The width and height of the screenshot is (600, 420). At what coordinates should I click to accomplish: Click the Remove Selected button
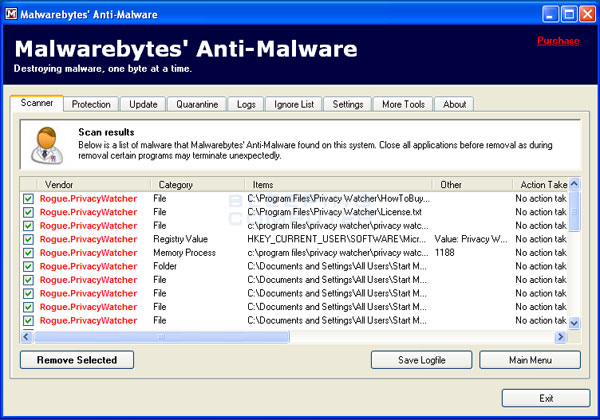(77, 360)
